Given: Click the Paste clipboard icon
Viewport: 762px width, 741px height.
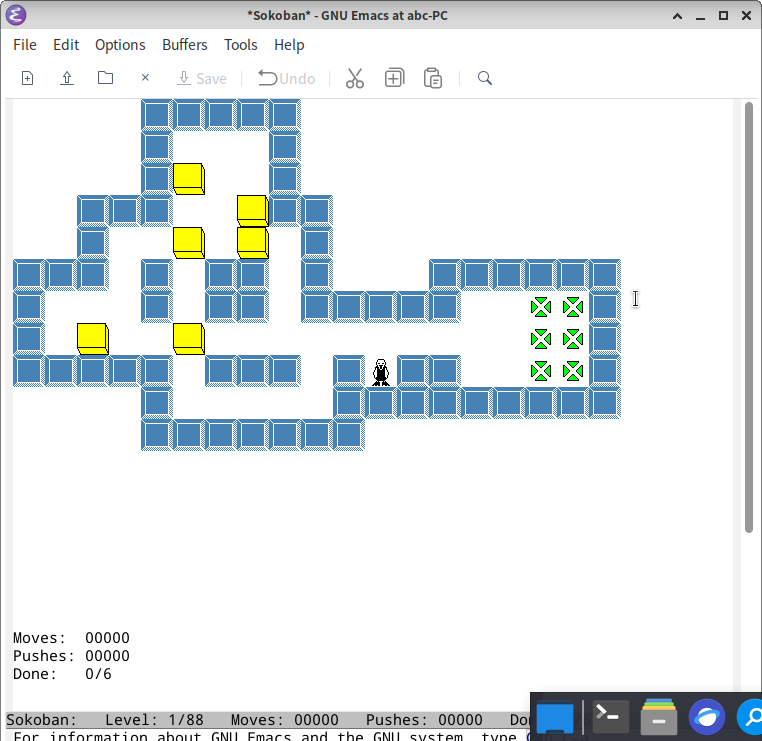Looking at the screenshot, I should [x=433, y=78].
